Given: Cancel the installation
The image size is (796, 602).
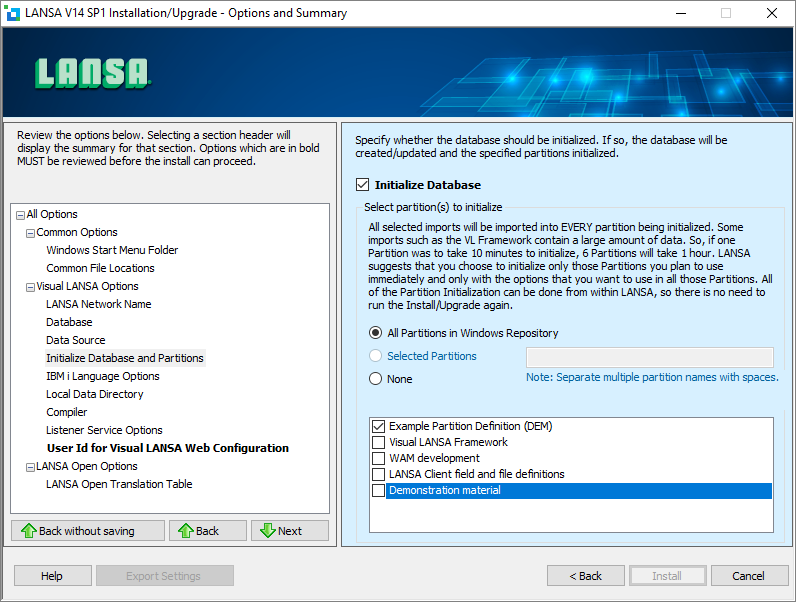Looking at the screenshot, I should click(x=749, y=576).
